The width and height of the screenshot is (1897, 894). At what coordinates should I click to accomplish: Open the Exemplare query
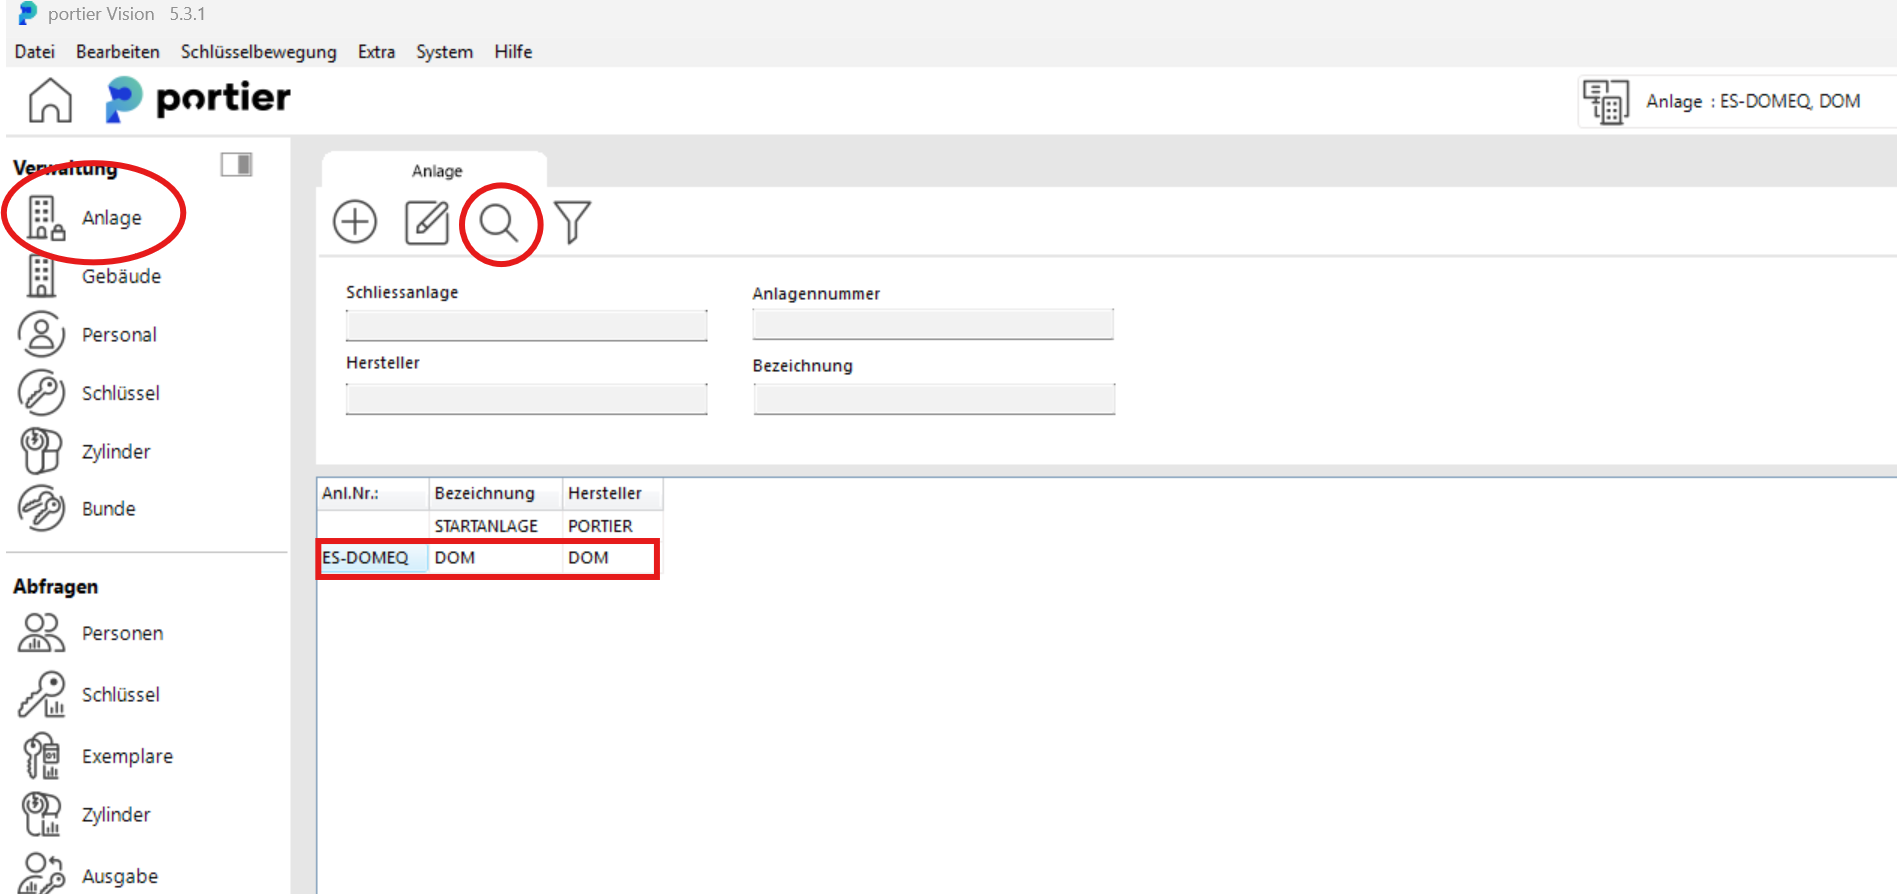(97, 756)
